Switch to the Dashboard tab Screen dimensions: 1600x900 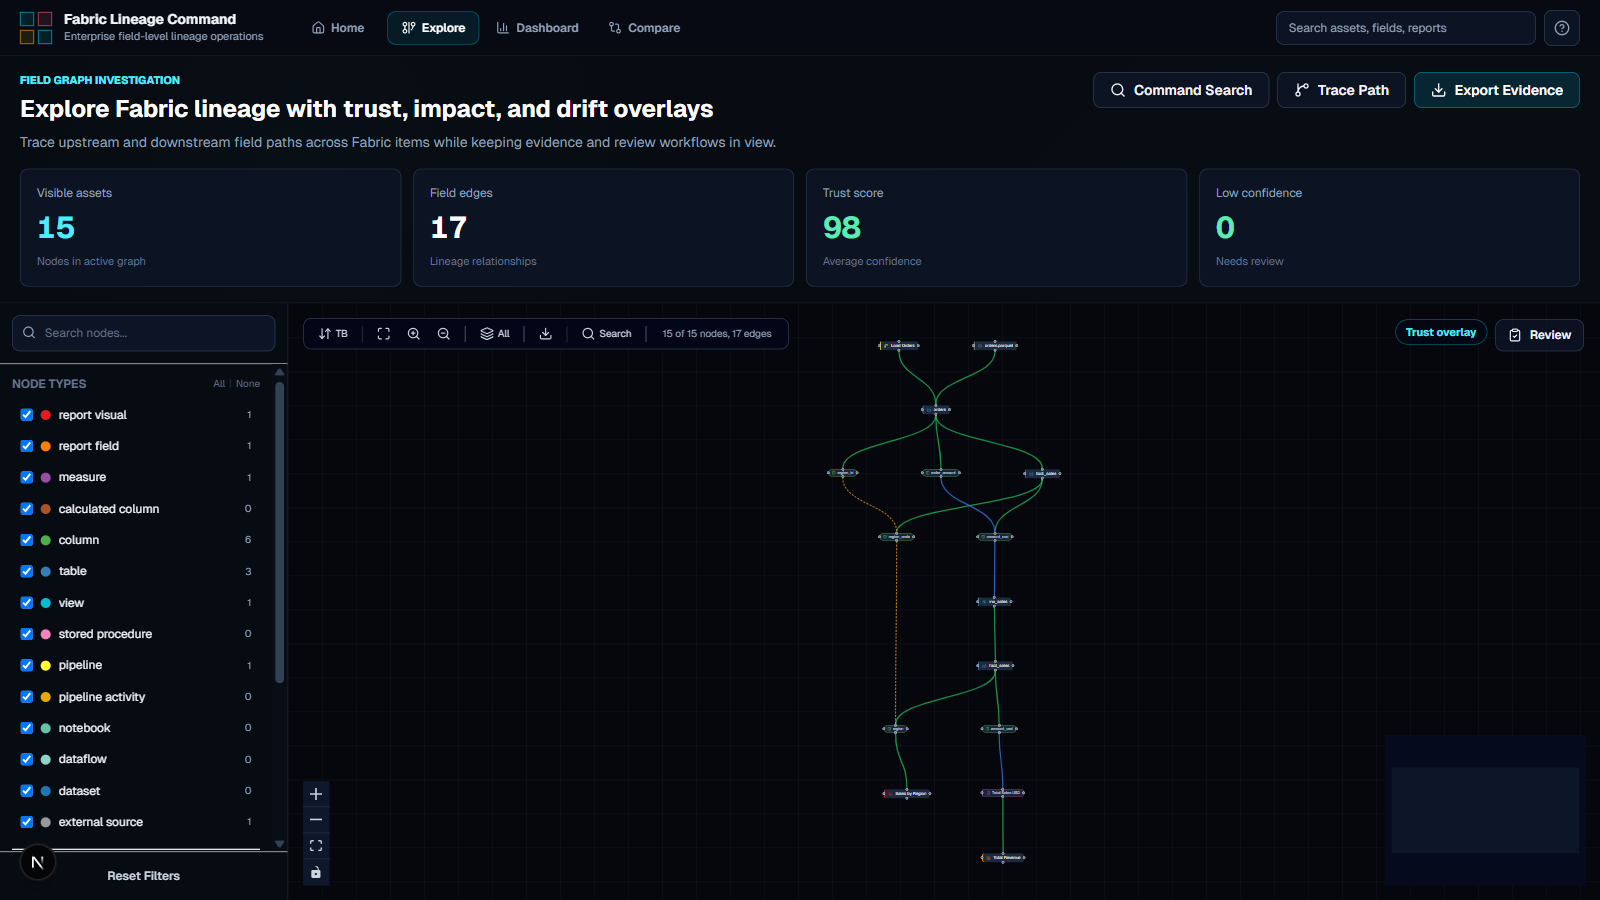pyautogui.click(x=537, y=28)
